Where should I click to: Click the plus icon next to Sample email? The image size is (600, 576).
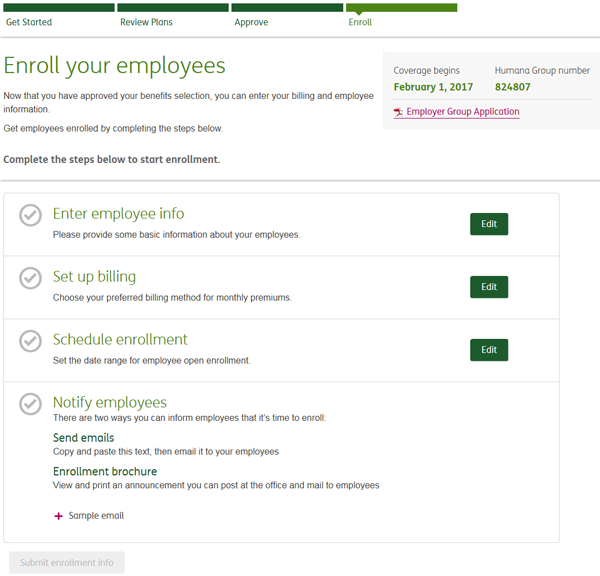click(x=58, y=516)
